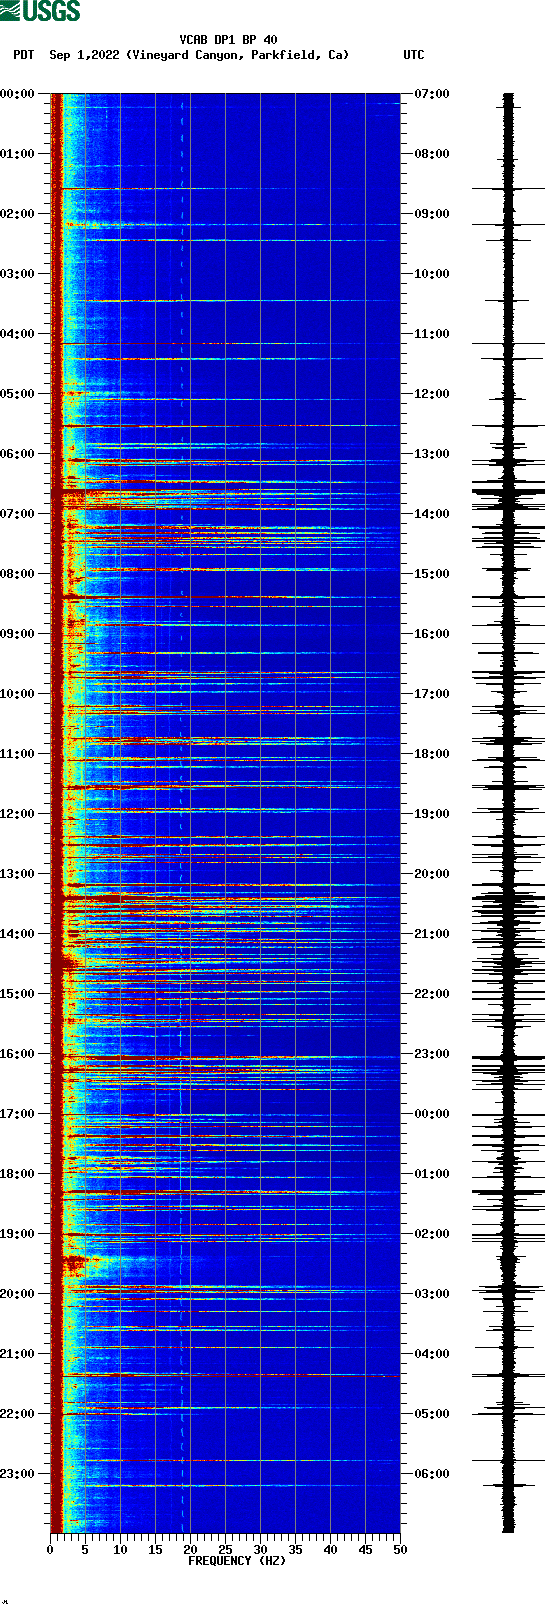Click the 10:00 UTC time label
Viewport: 552px width, 1613px height.
click(x=432, y=274)
